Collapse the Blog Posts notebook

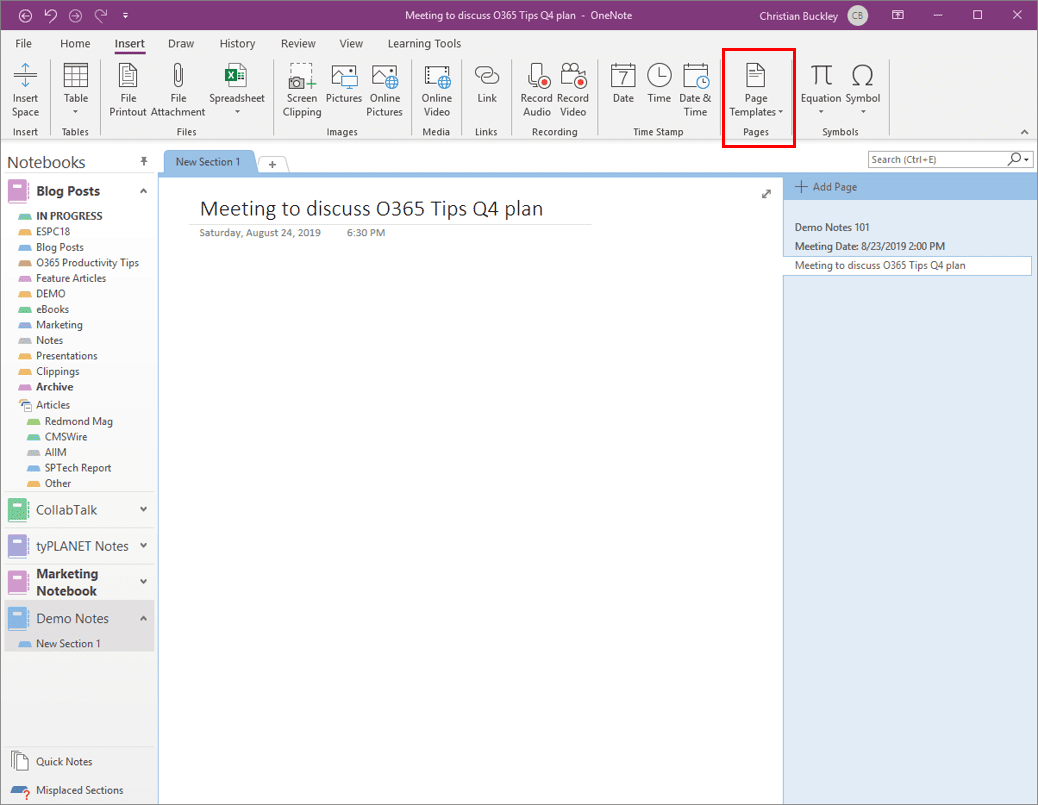pos(143,191)
